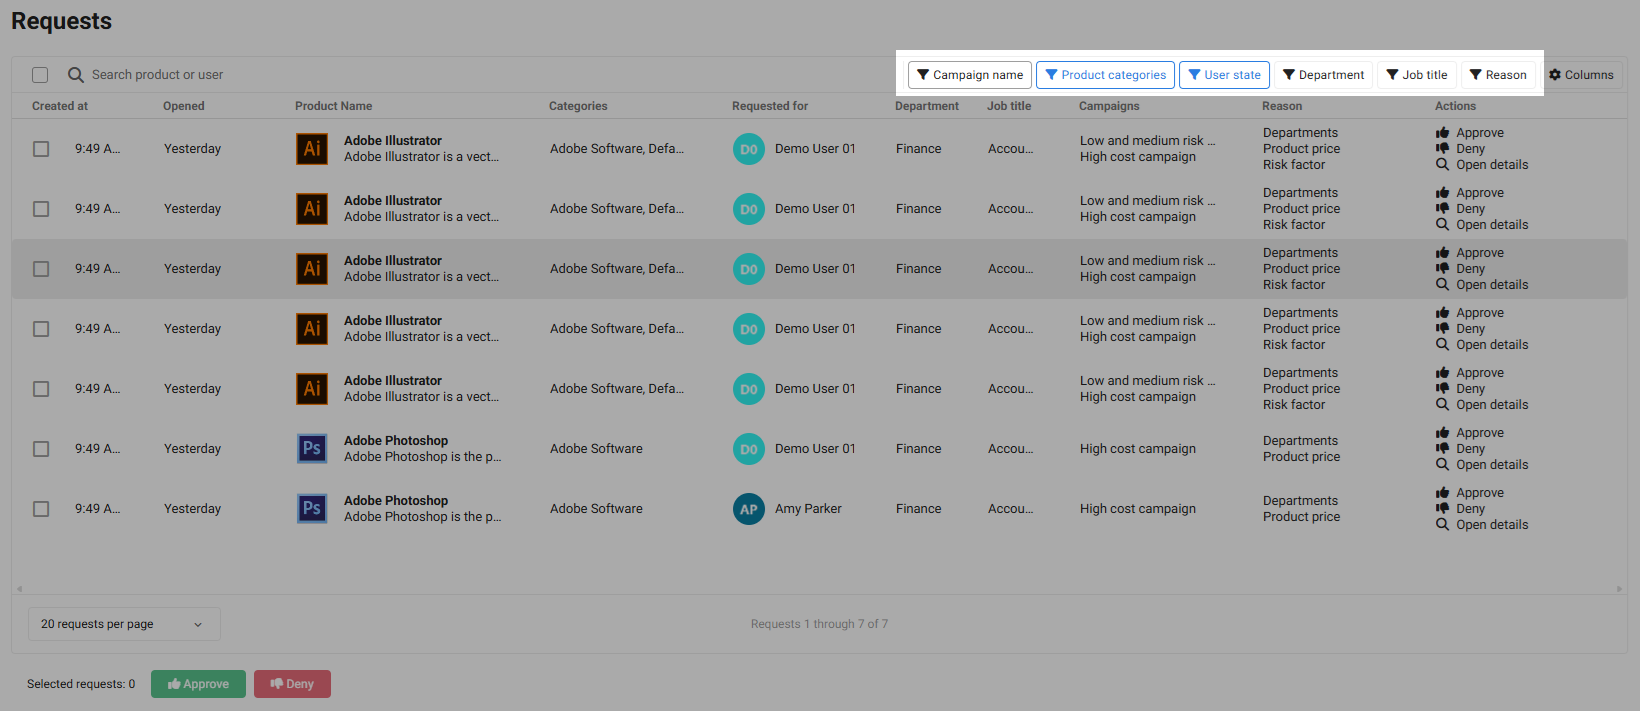Toggle the select-all requests checkbox
Image resolution: width=1640 pixels, height=711 pixels.
click(x=40, y=75)
